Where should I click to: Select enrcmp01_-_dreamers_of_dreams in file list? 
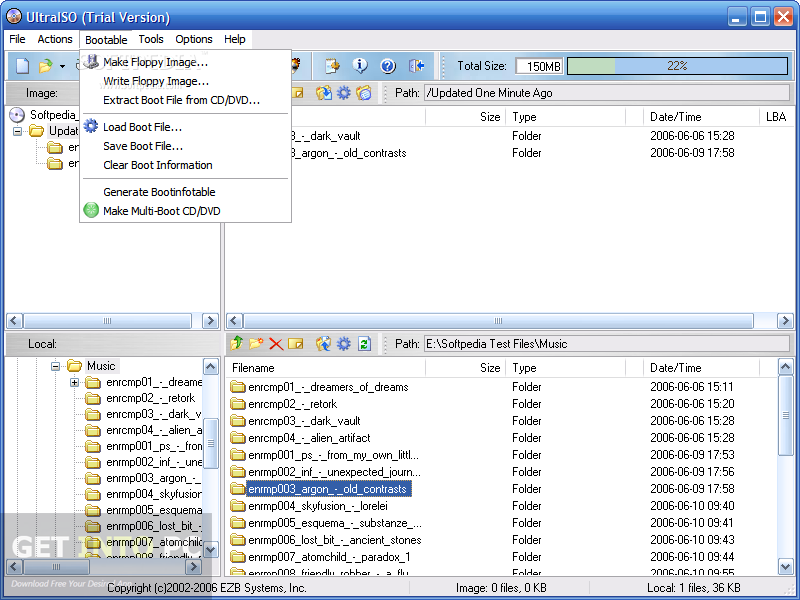point(328,387)
